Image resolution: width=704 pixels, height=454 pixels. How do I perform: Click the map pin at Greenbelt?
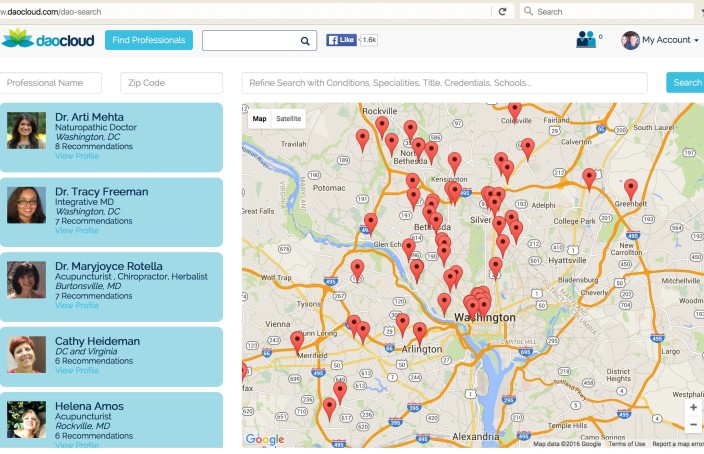pos(631,189)
